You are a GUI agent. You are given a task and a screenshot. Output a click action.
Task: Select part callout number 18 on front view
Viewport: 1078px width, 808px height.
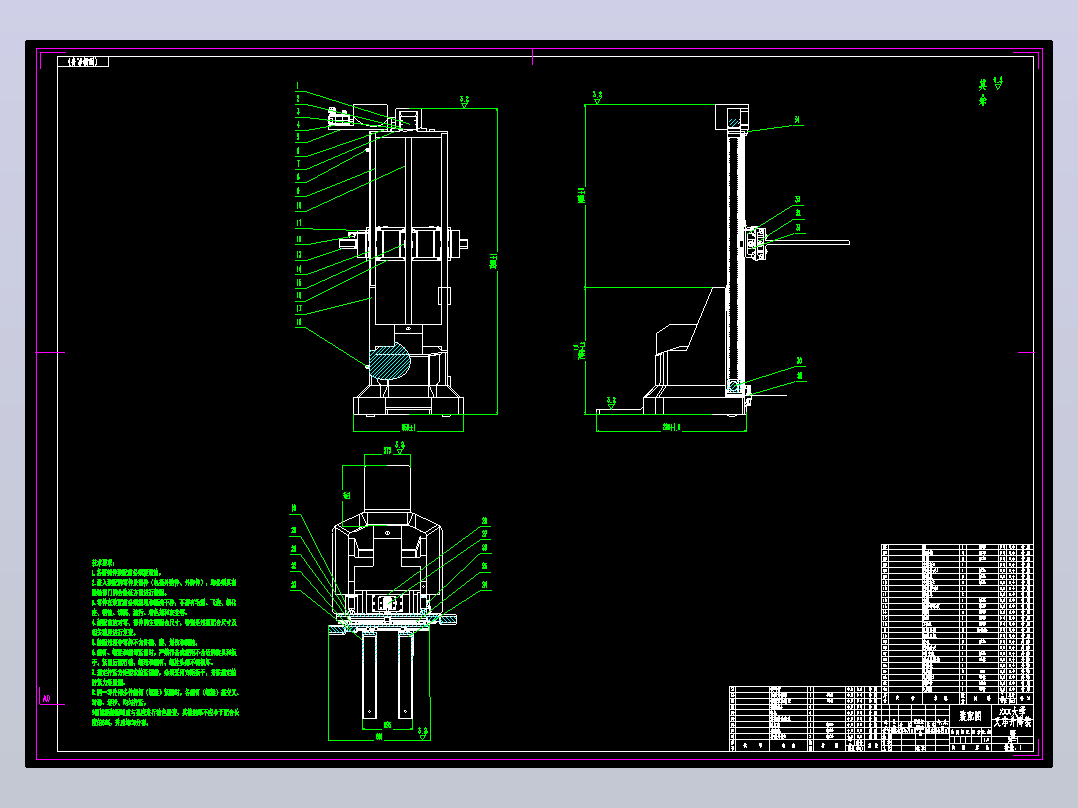pyautogui.click(x=299, y=322)
